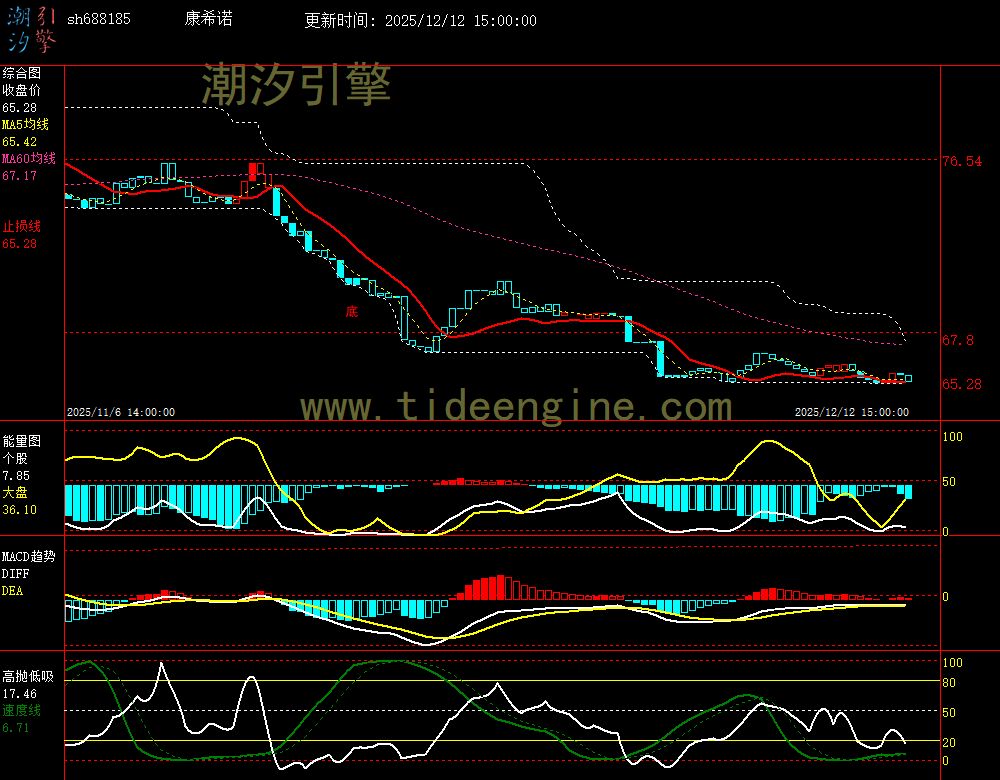Click the yellow MA5均线 legend label
Screen dimensions: 1000x780
tap(25, 125)
